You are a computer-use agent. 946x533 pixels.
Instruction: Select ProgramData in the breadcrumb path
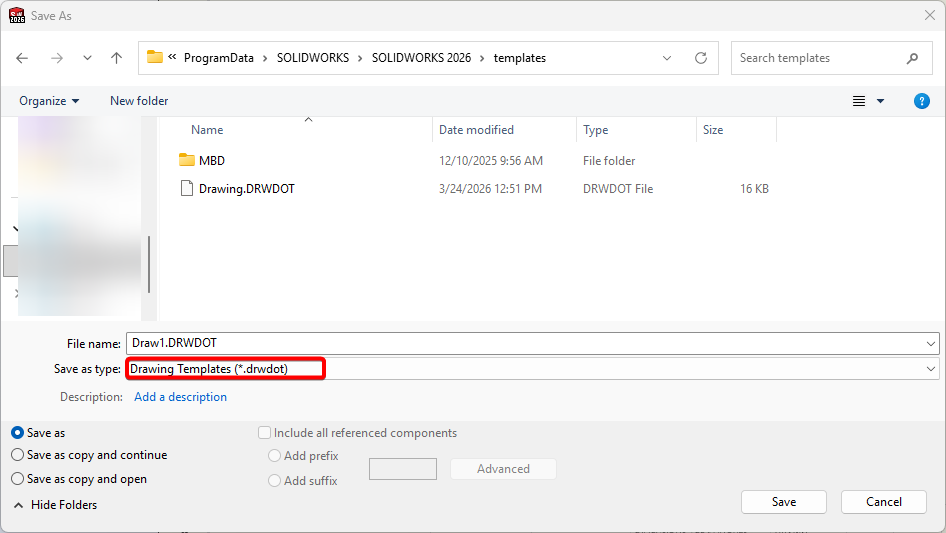[x=218, y=58]
